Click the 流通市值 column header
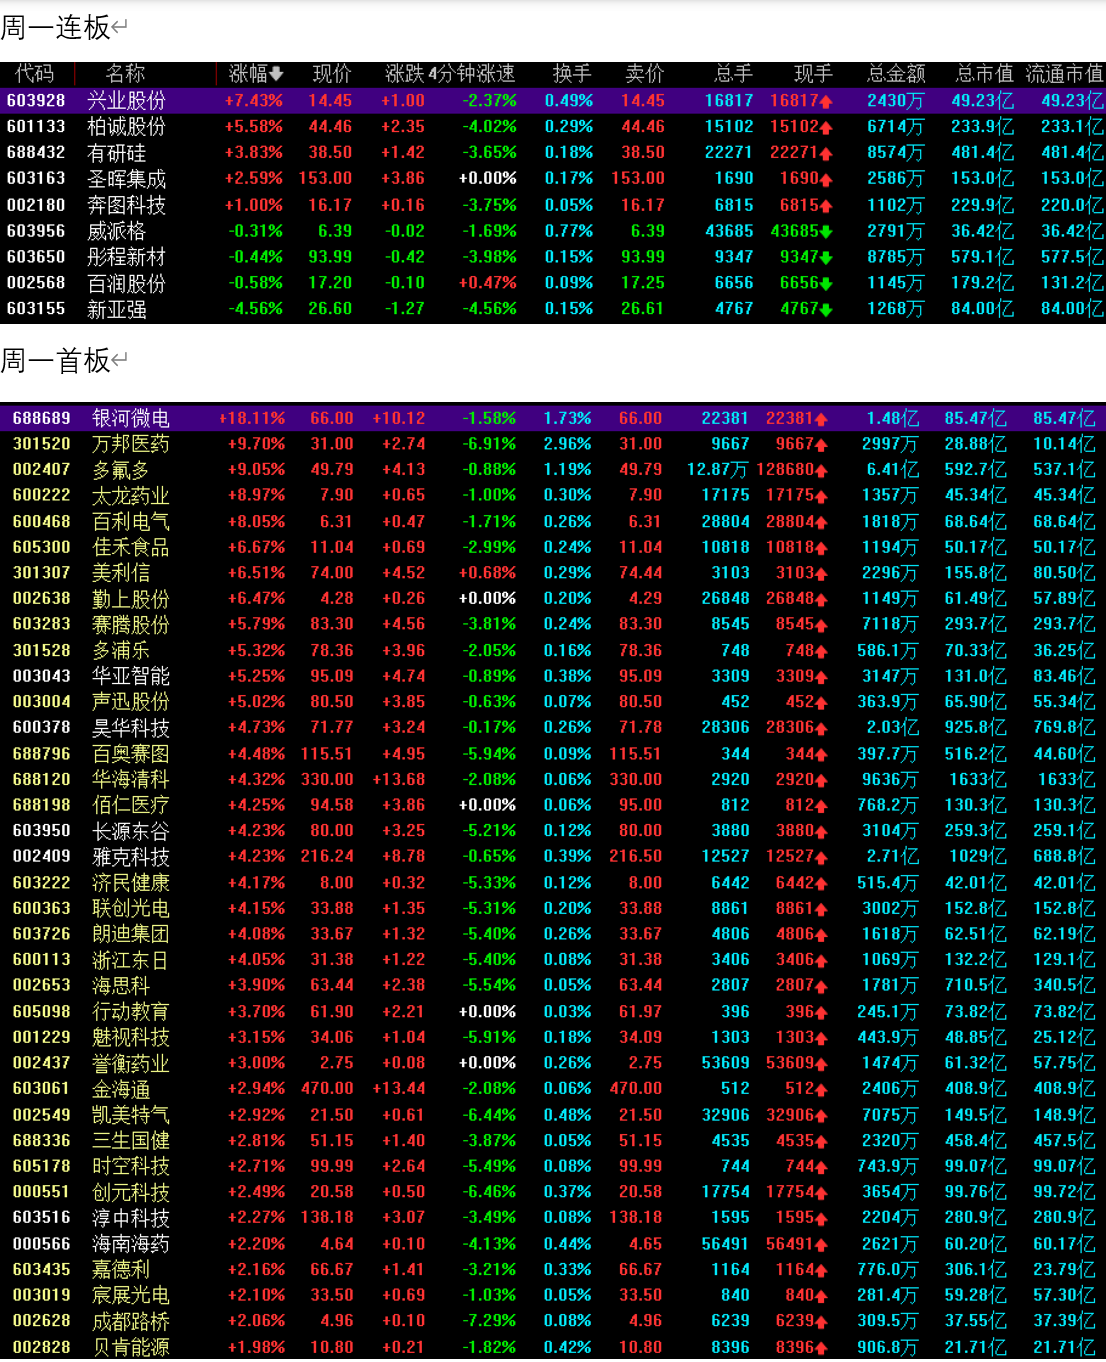 click(x=1064, y=73)
